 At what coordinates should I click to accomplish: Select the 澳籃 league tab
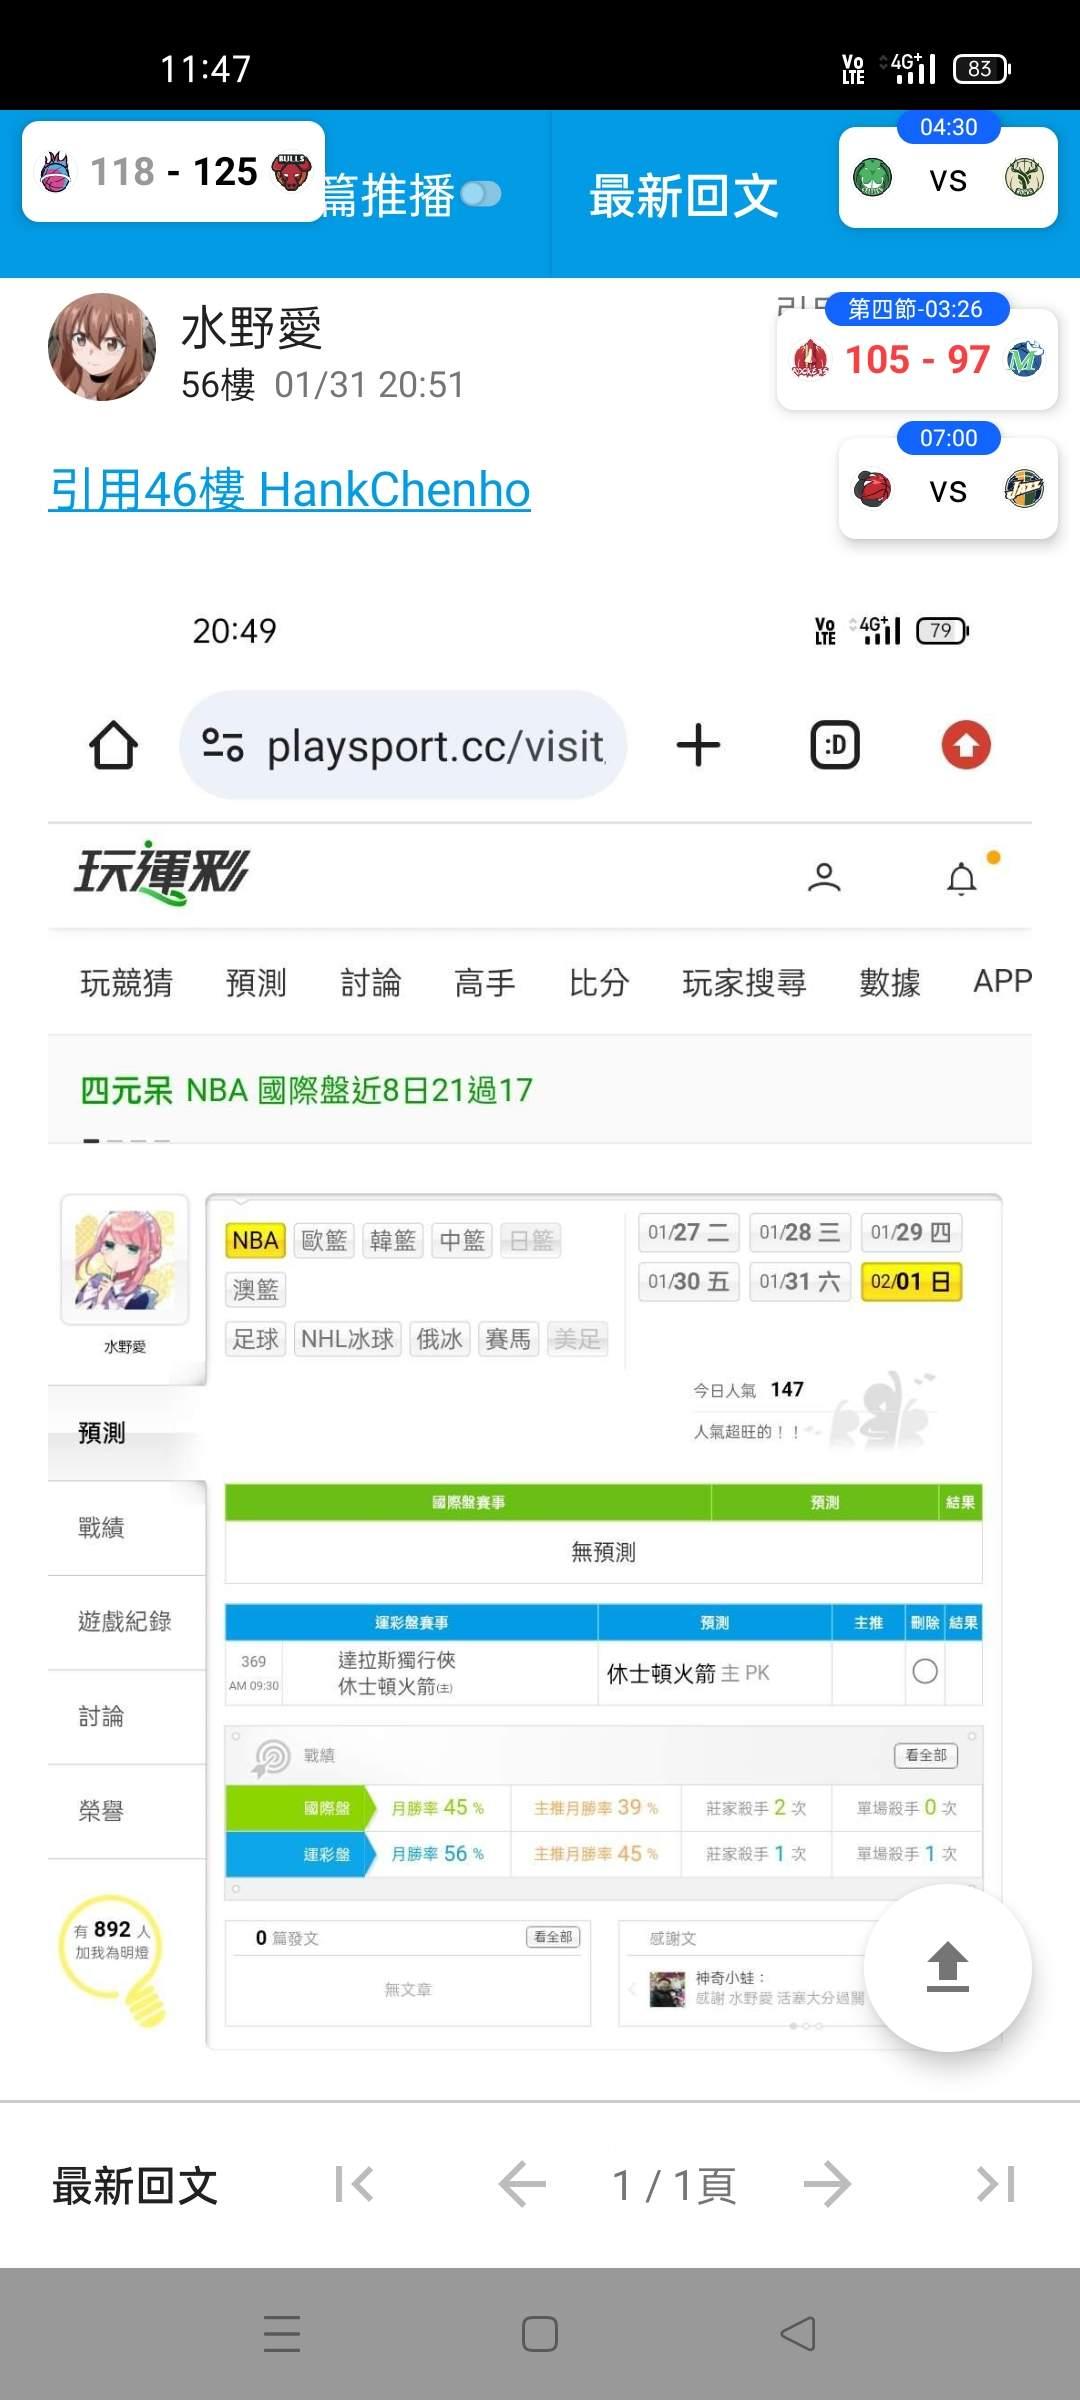[x=256, y=1290]
